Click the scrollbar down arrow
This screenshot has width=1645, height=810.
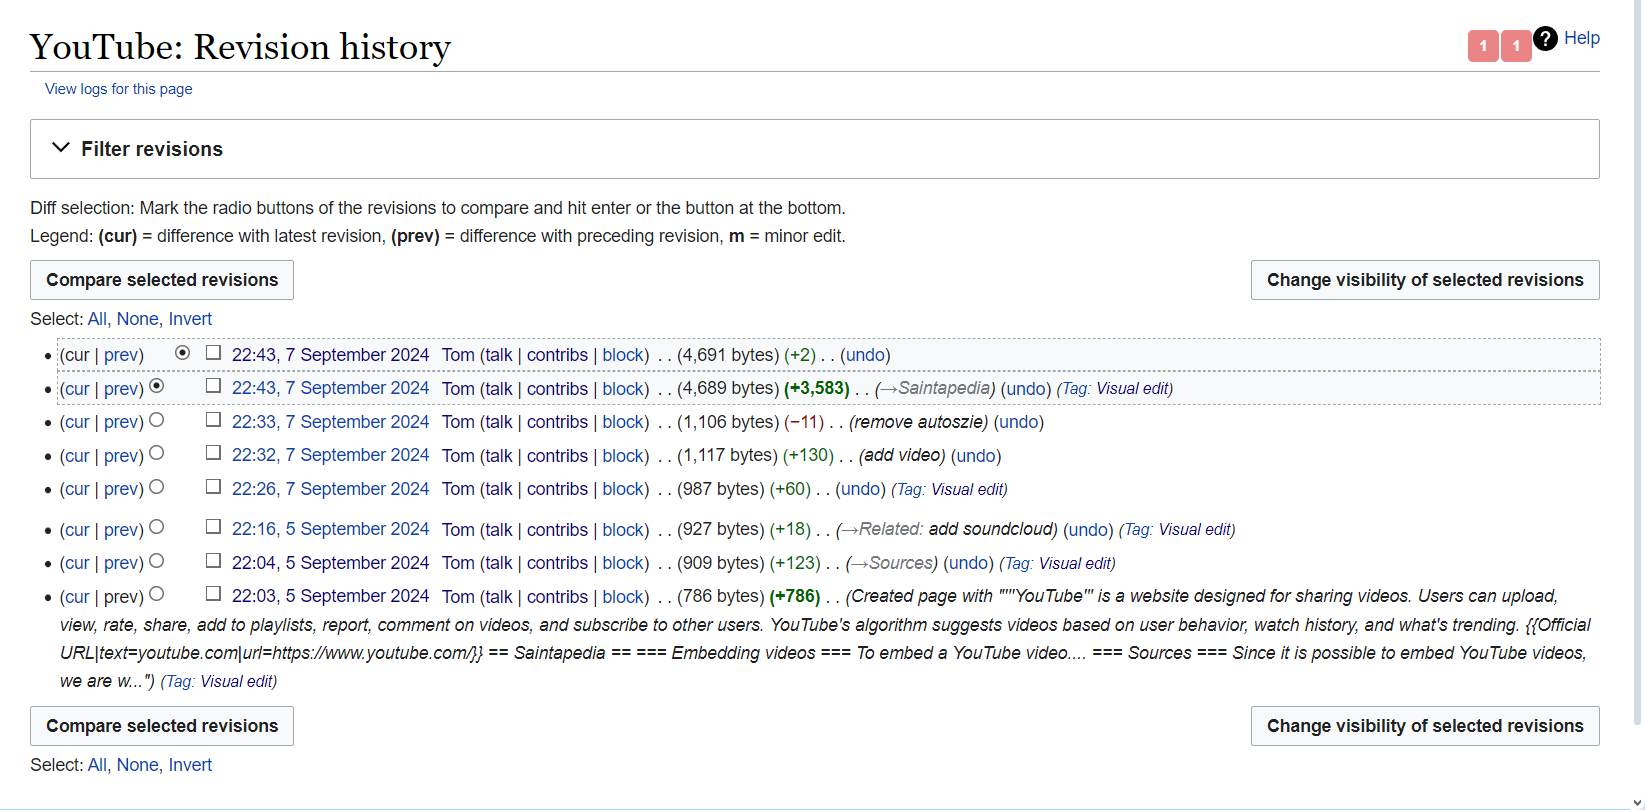pyautogui.click(x=1637, y=802)
